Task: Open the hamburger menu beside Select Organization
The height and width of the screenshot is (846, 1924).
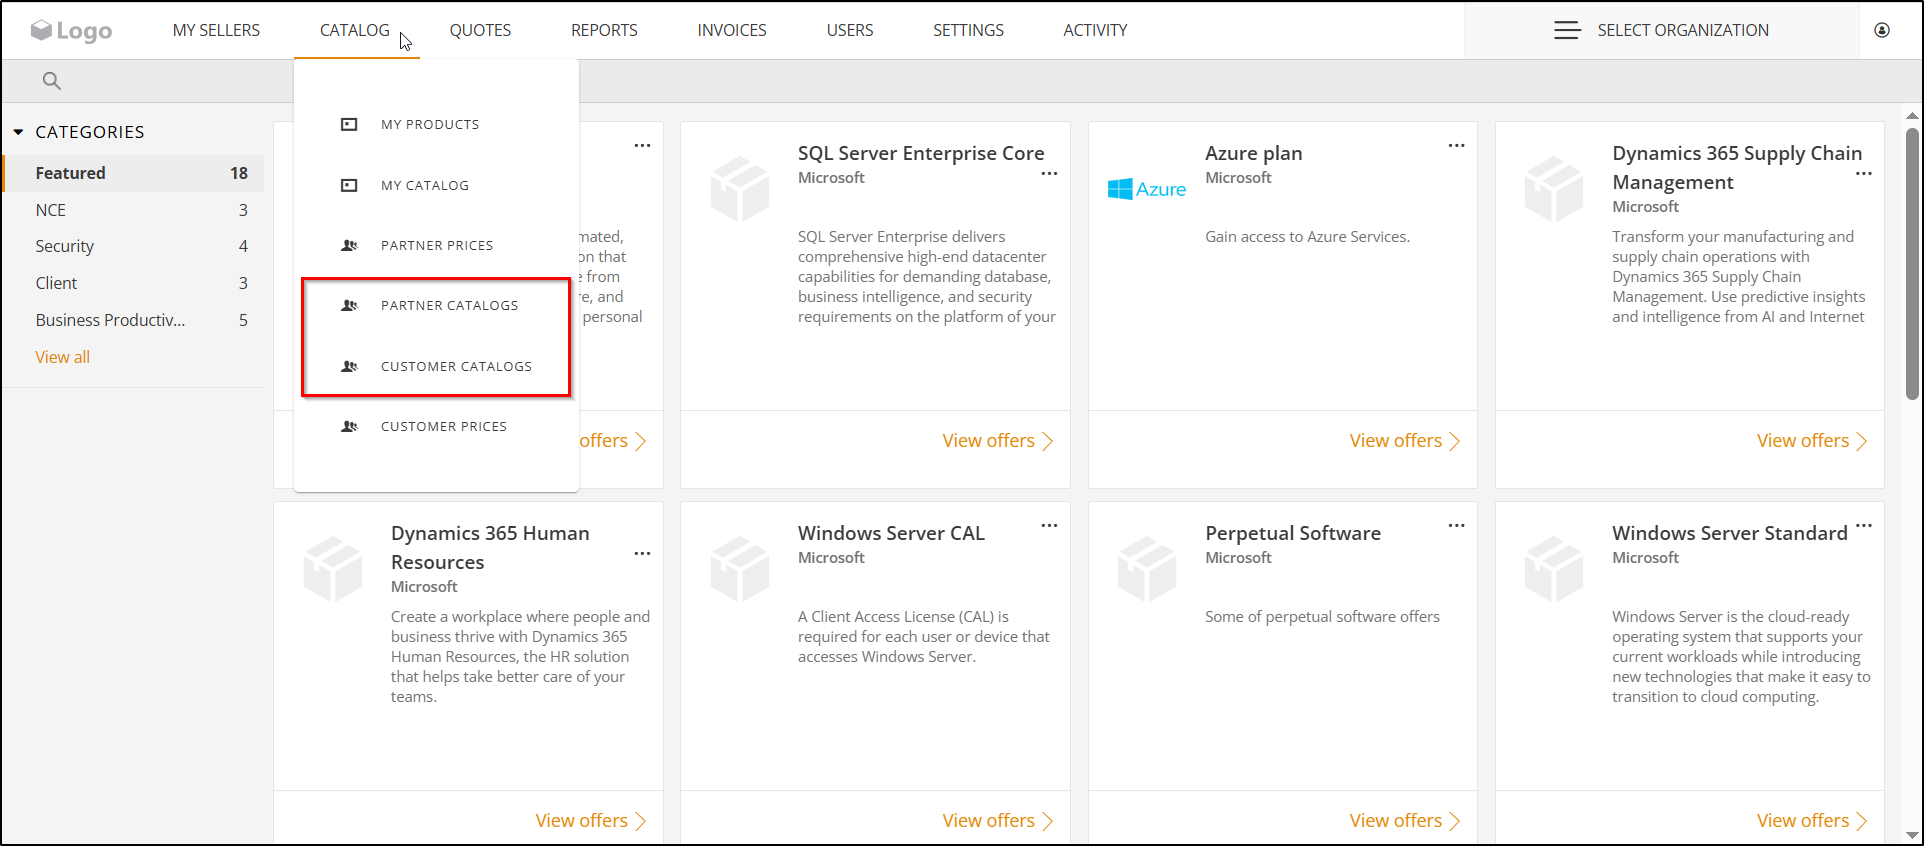Action: (1567, 30)
